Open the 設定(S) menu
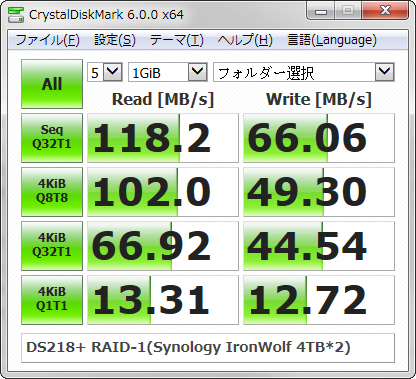 click(x=115, y=40)
